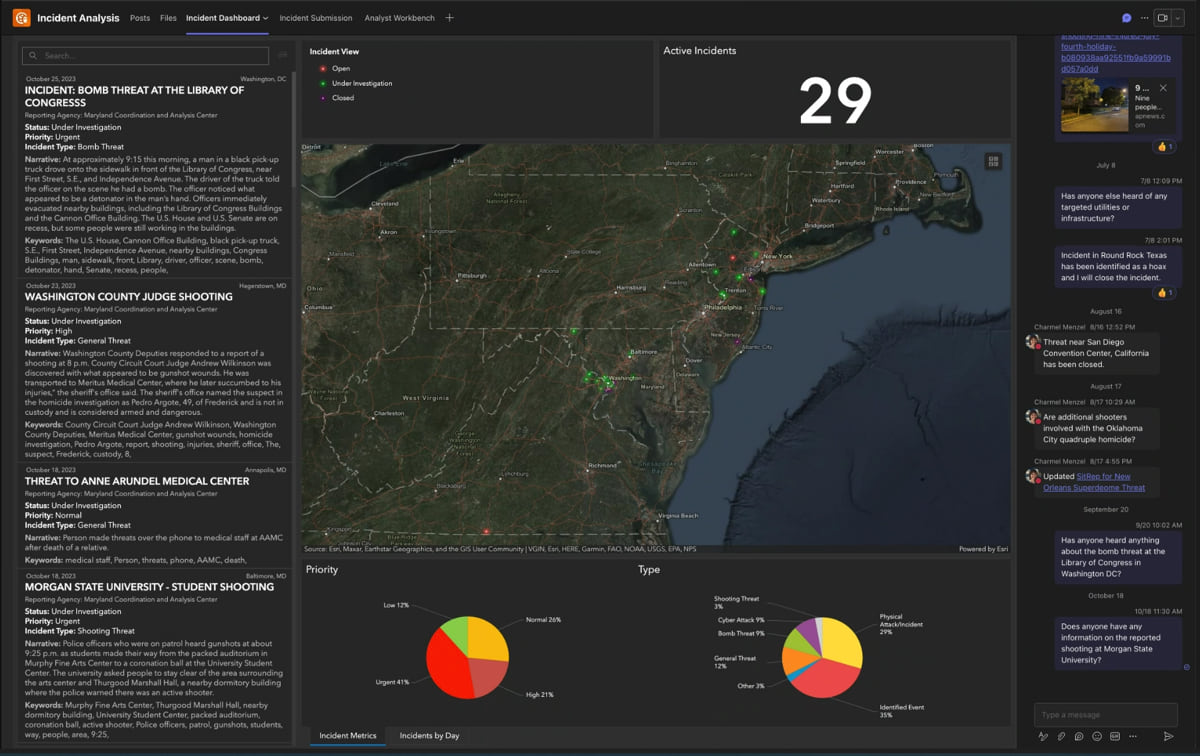Toggle Open incidents in the legend
Screen dimensions: 1200x756
pyautogui.click(x=335, y=69)
